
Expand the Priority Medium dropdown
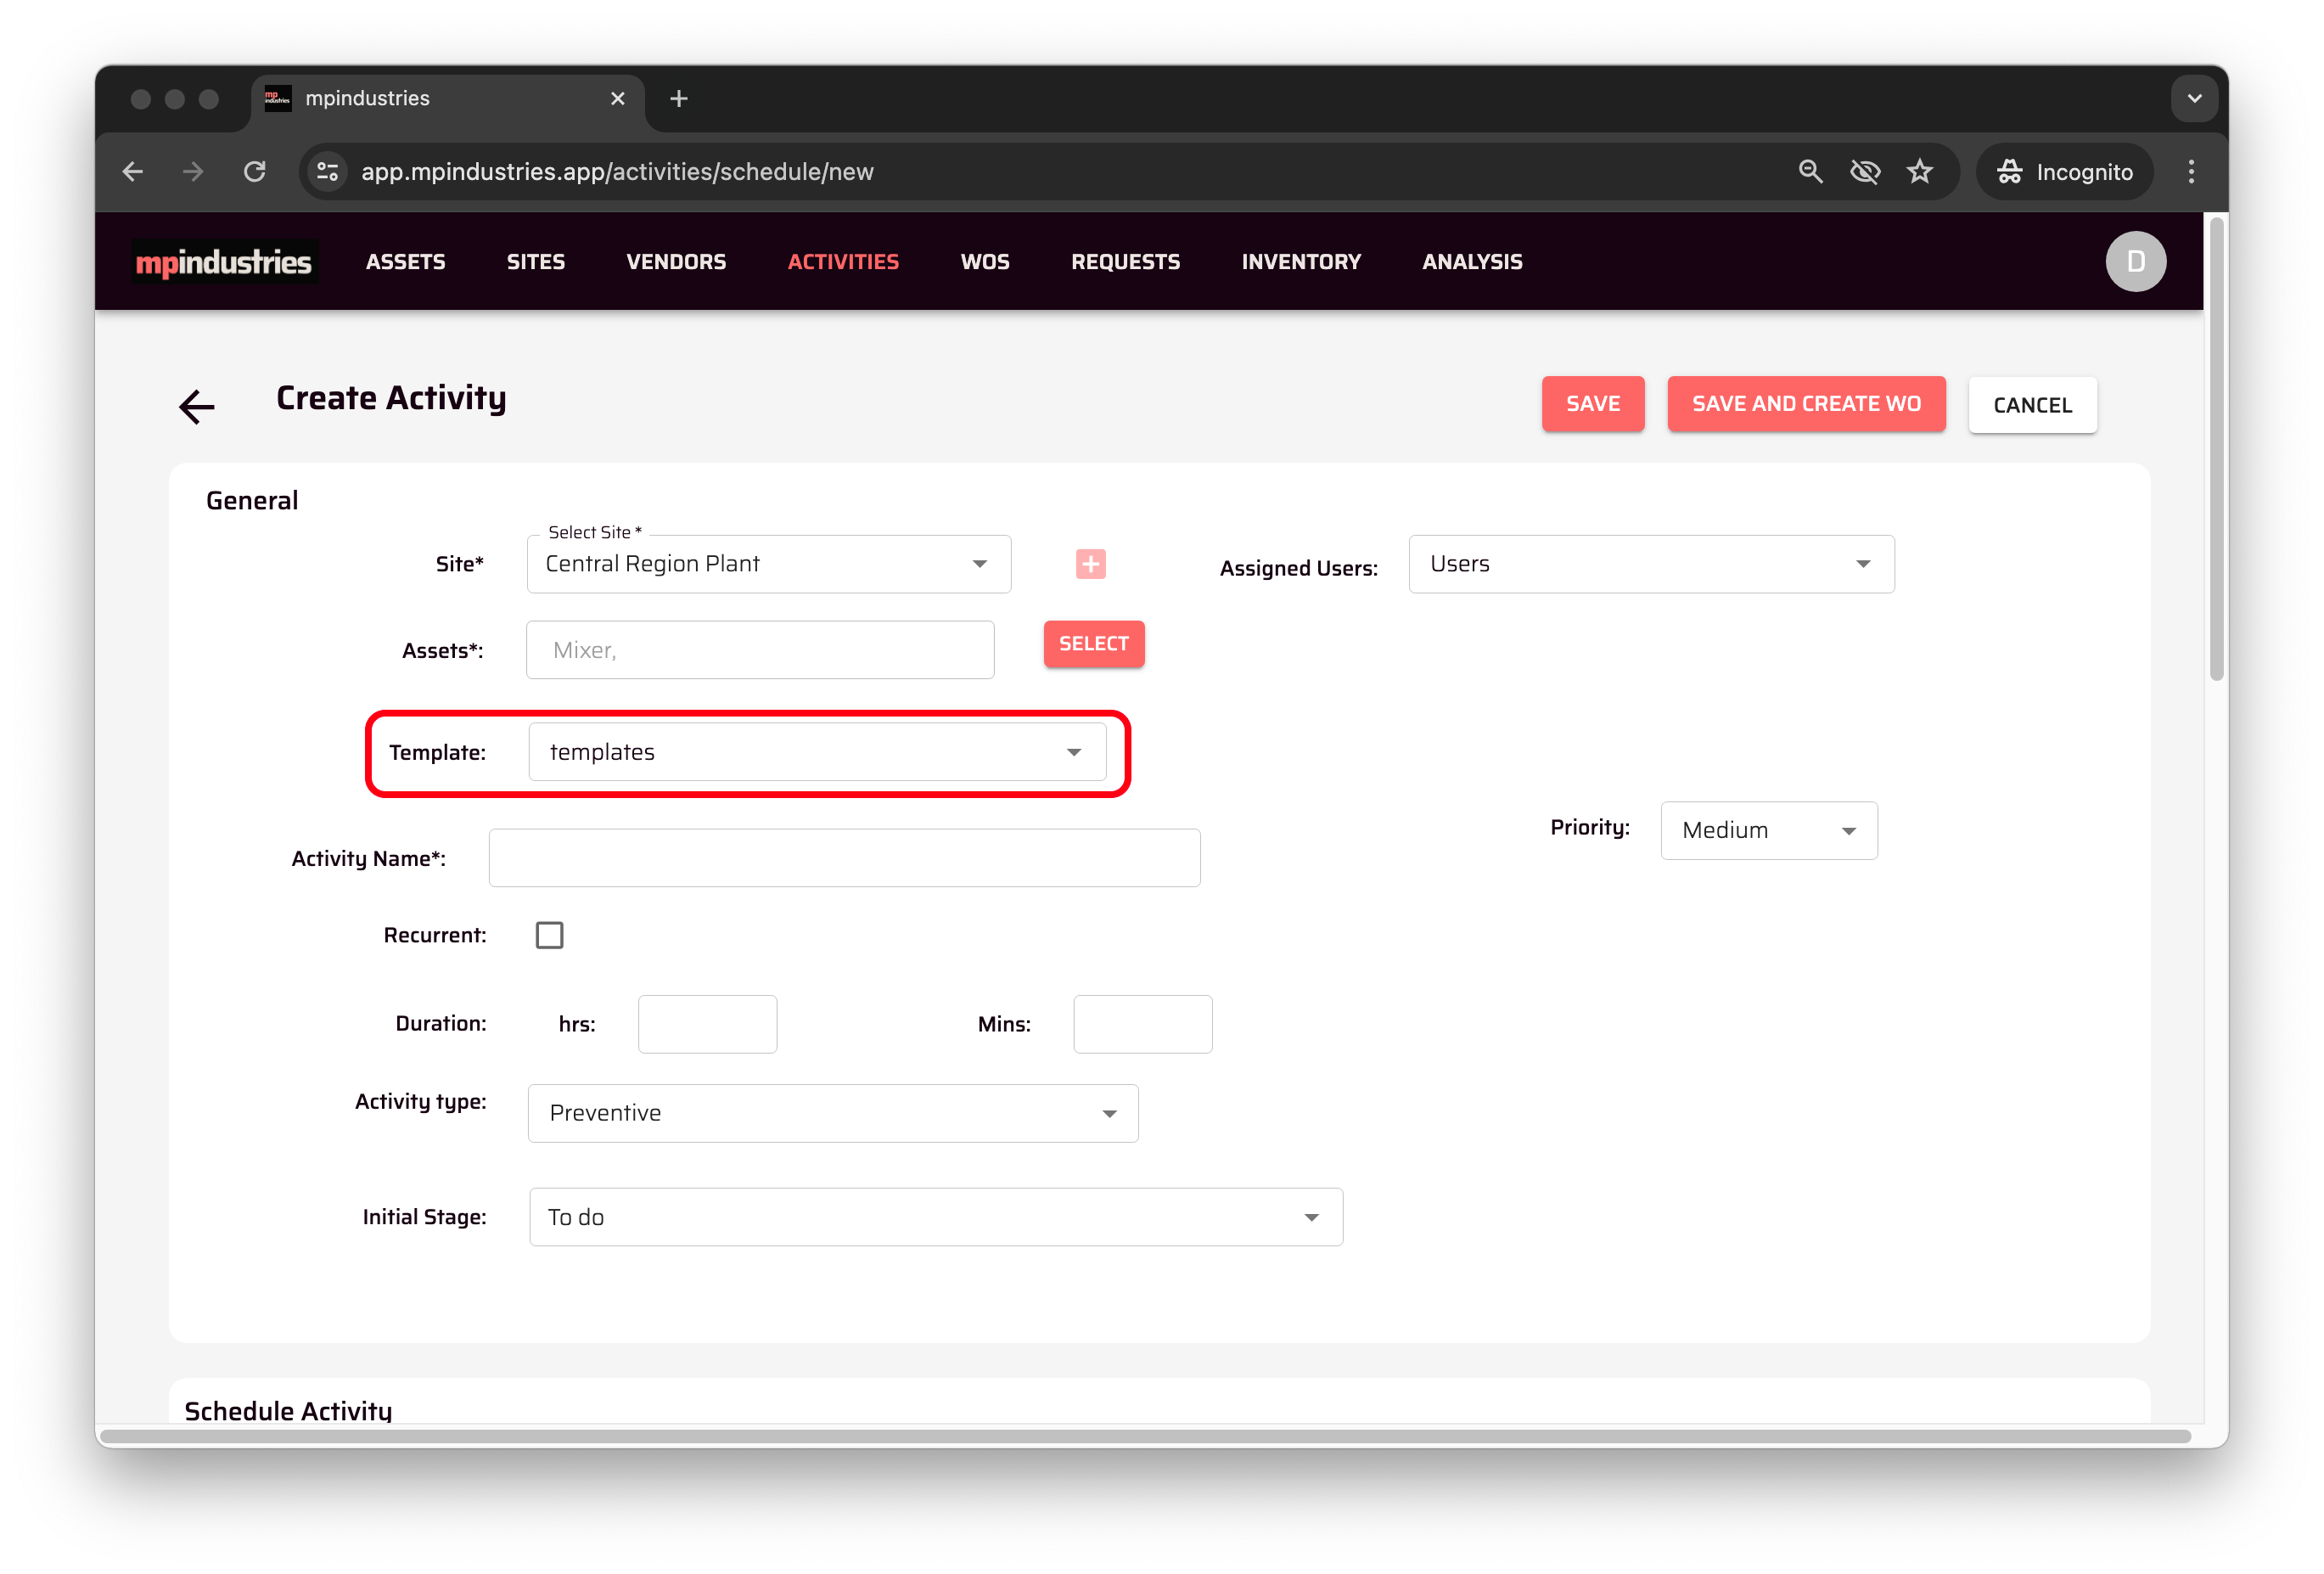click(1768, 830)
